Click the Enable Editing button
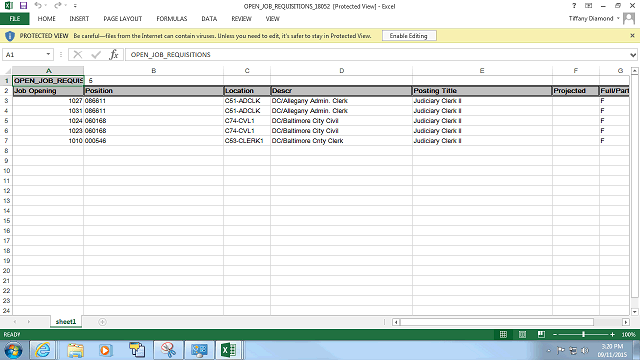This screenshot has width=640, height=360. click(409, 36)
